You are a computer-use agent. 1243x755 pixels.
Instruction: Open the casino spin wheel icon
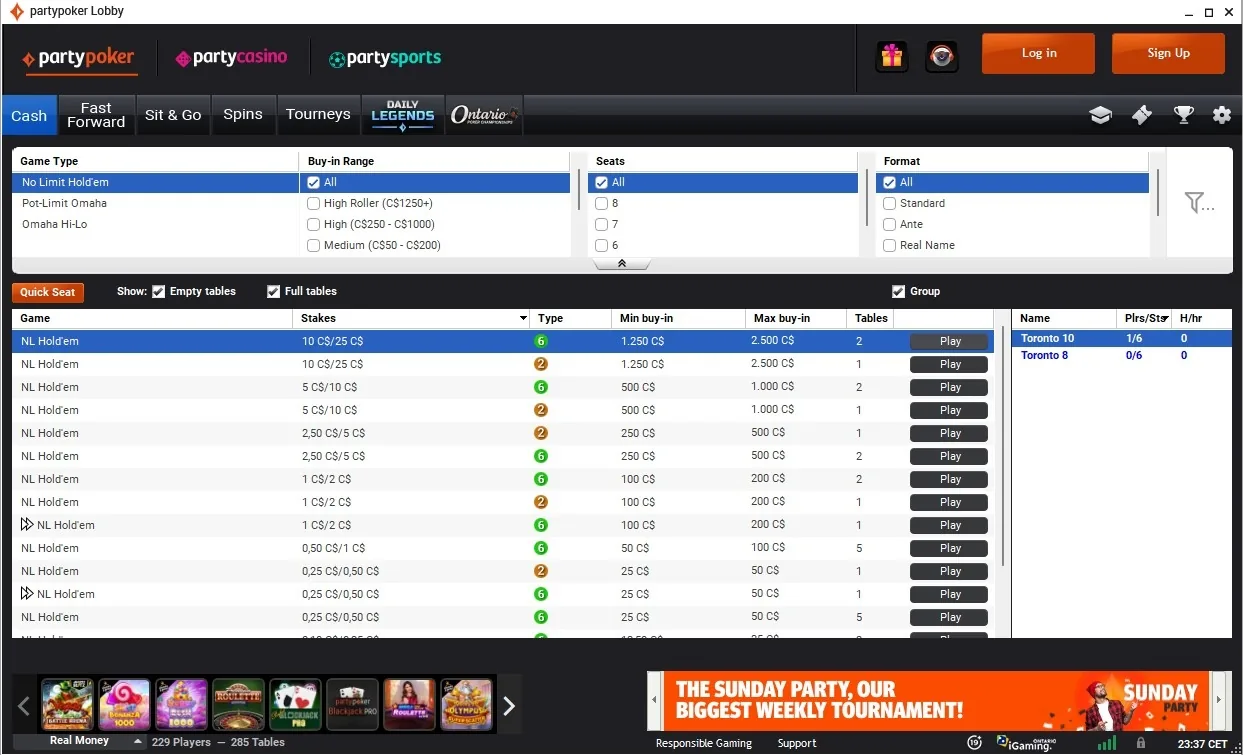click(940, 56)
